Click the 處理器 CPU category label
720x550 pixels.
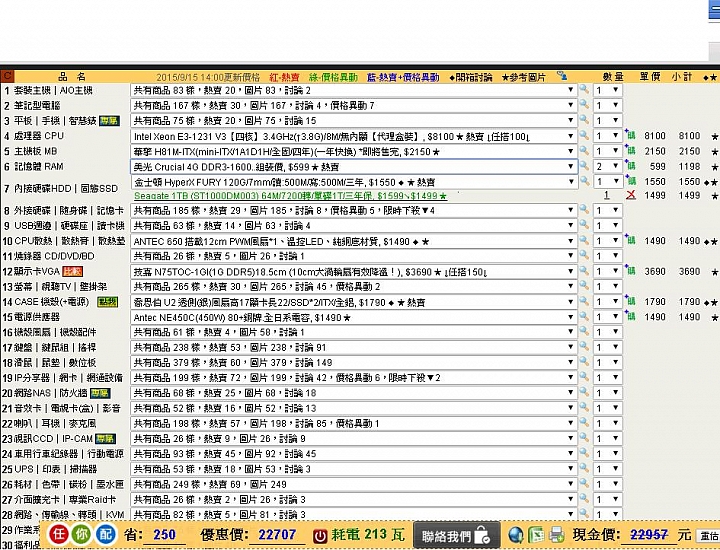(x=39, y=136)
